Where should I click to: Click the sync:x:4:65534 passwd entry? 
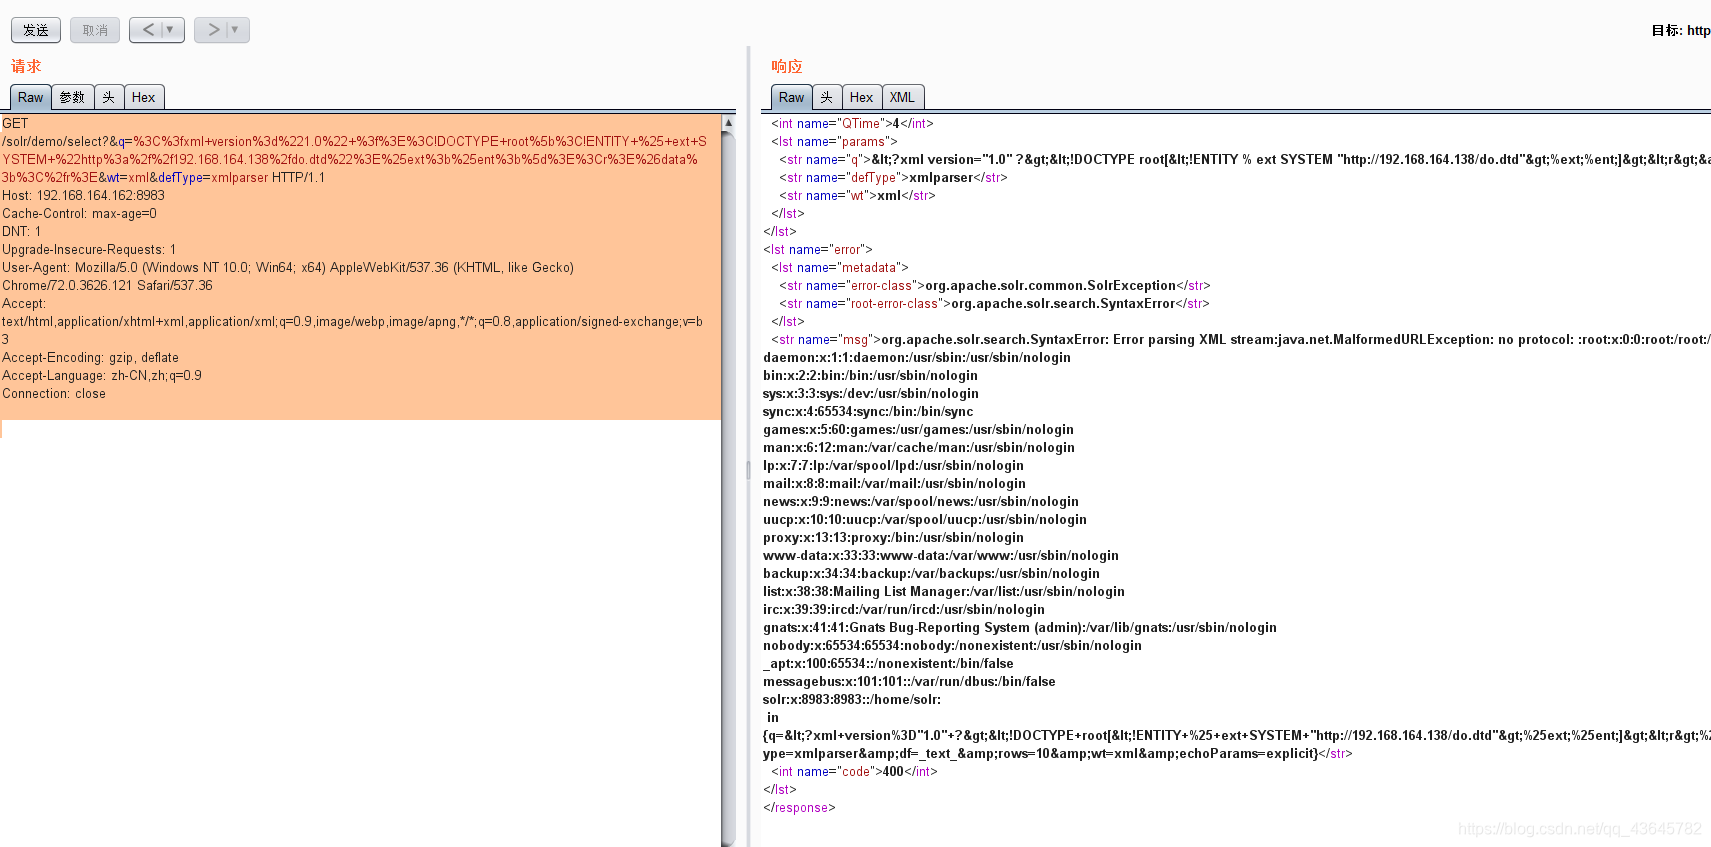tap(868, 411)
